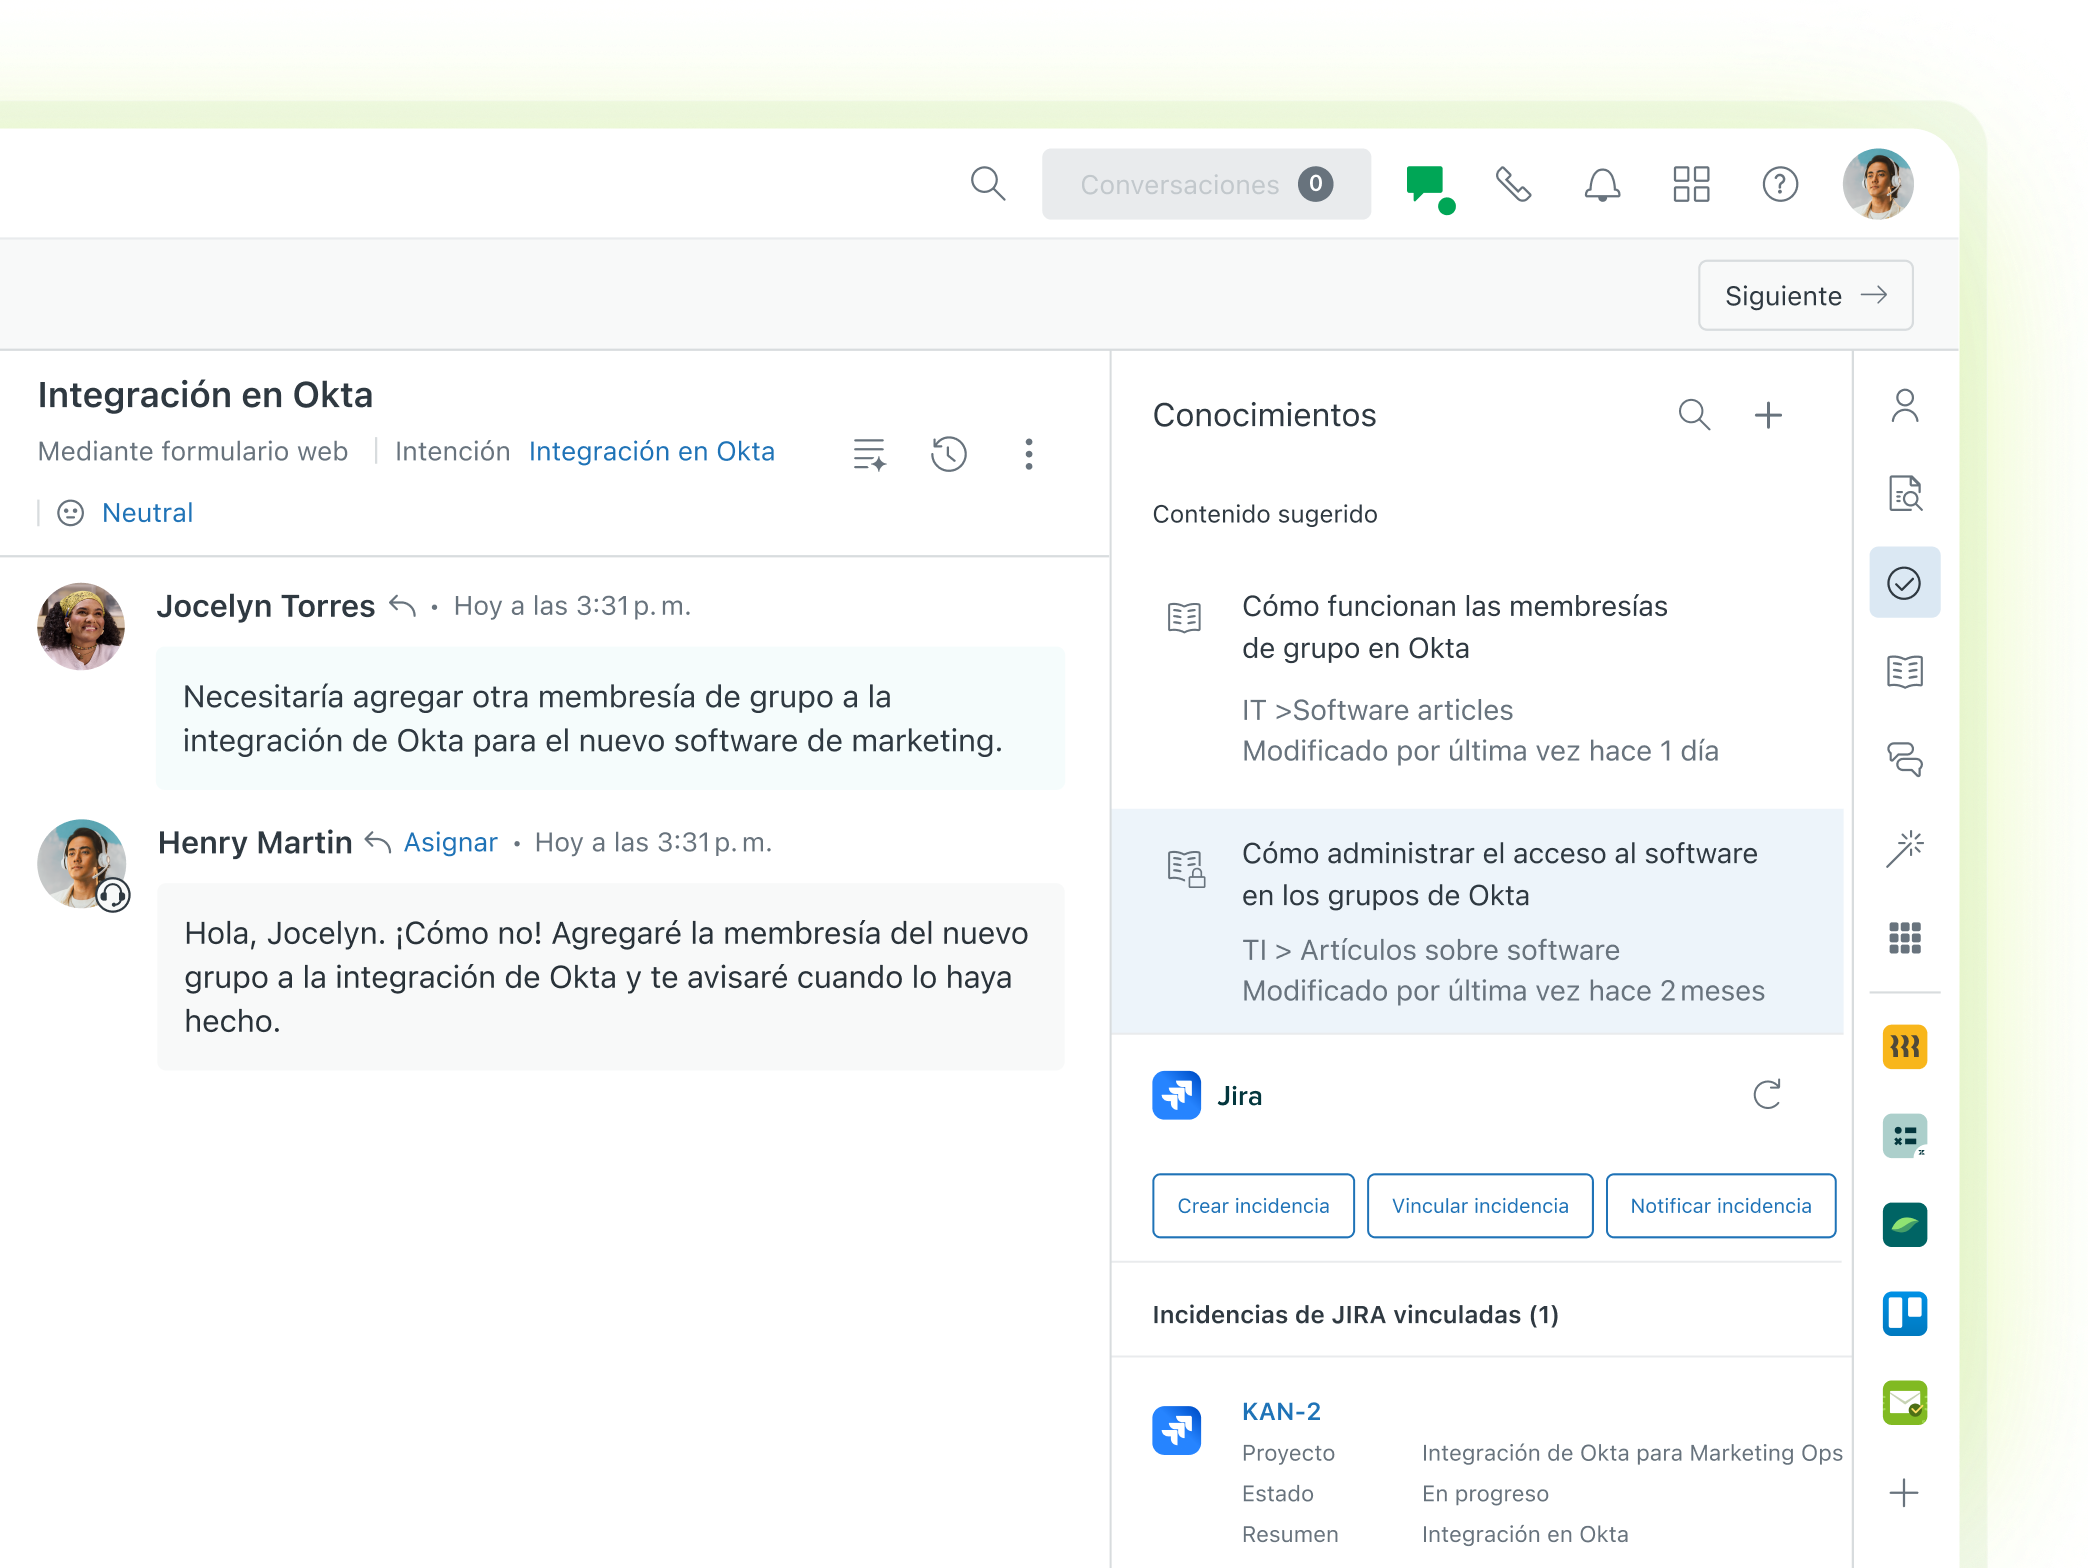Select the checkmark circle sidebar tab
Viewport: 2088px width, 1568px height.
tap(1904, 582)
